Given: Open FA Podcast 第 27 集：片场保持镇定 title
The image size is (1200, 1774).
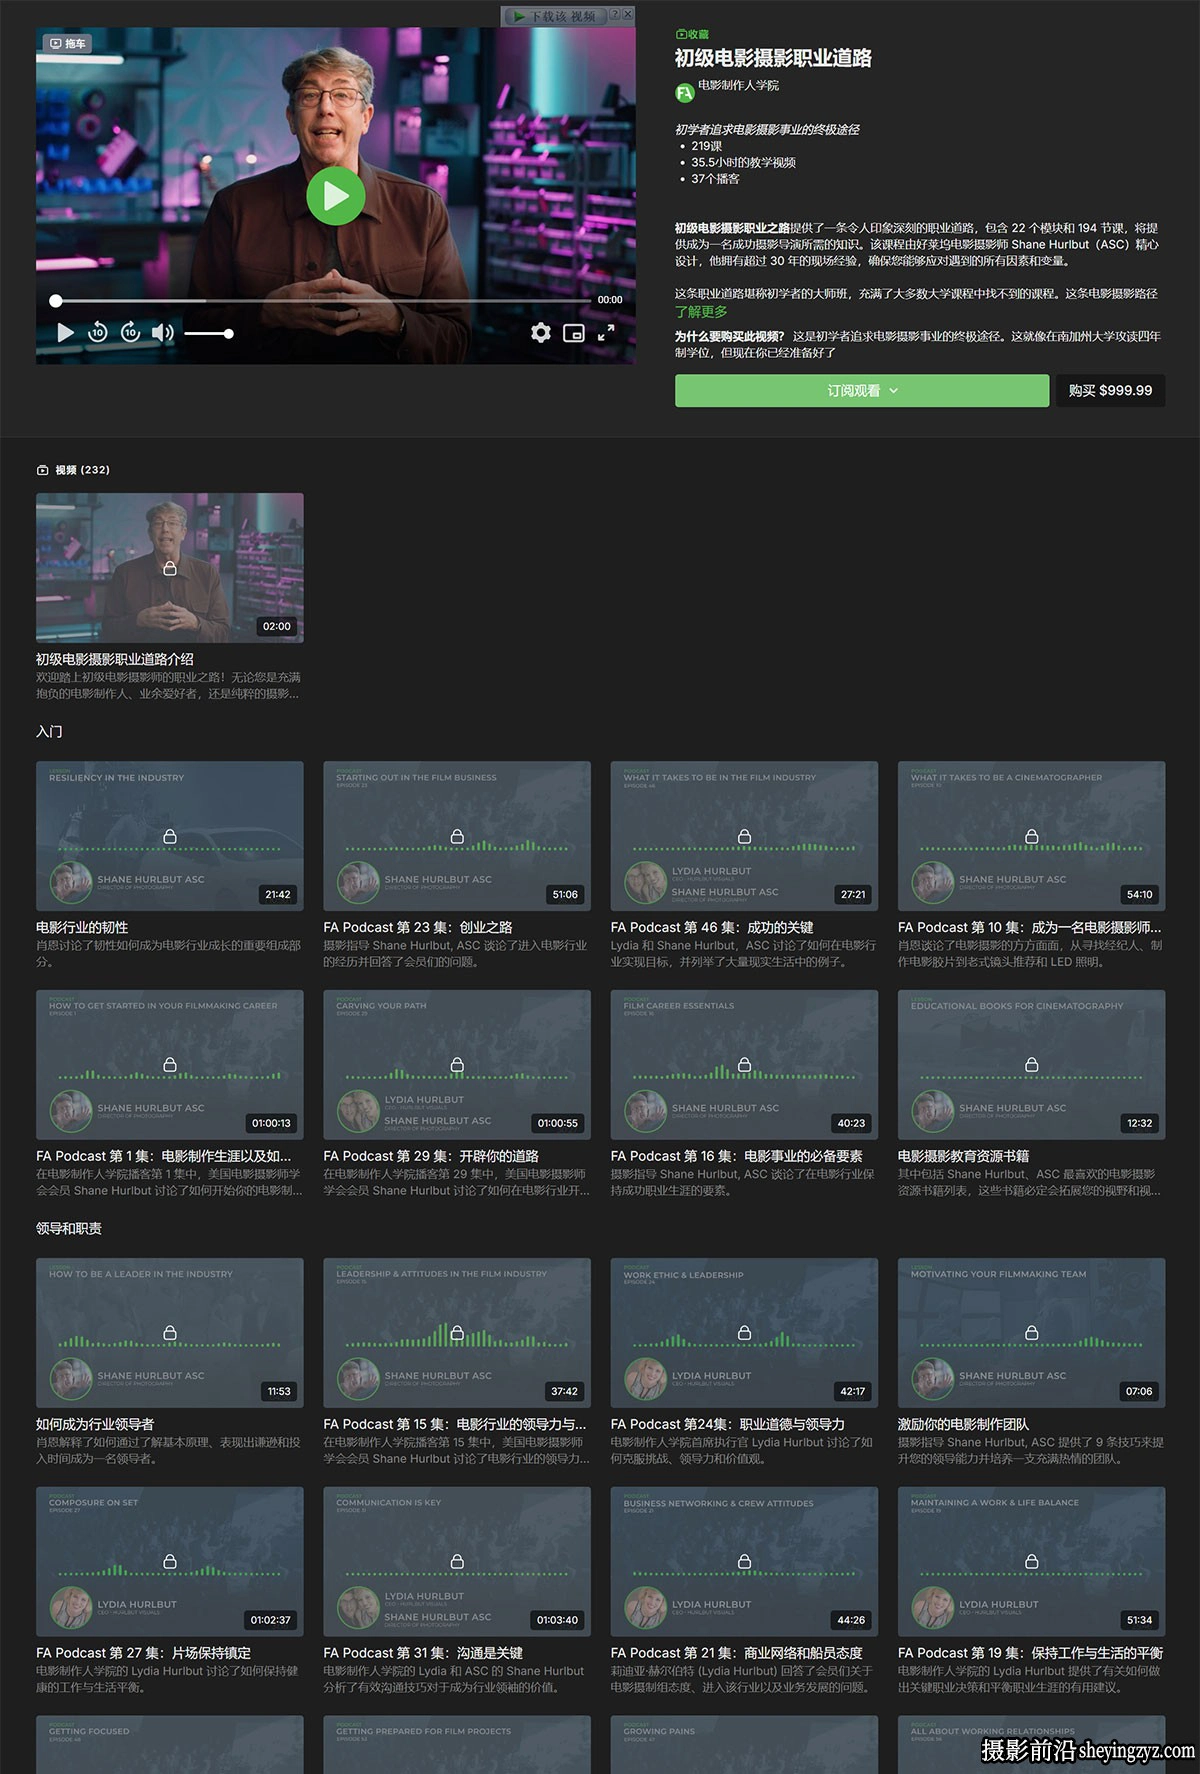Looking at the screenshot, I should [x=143, y=1653].
